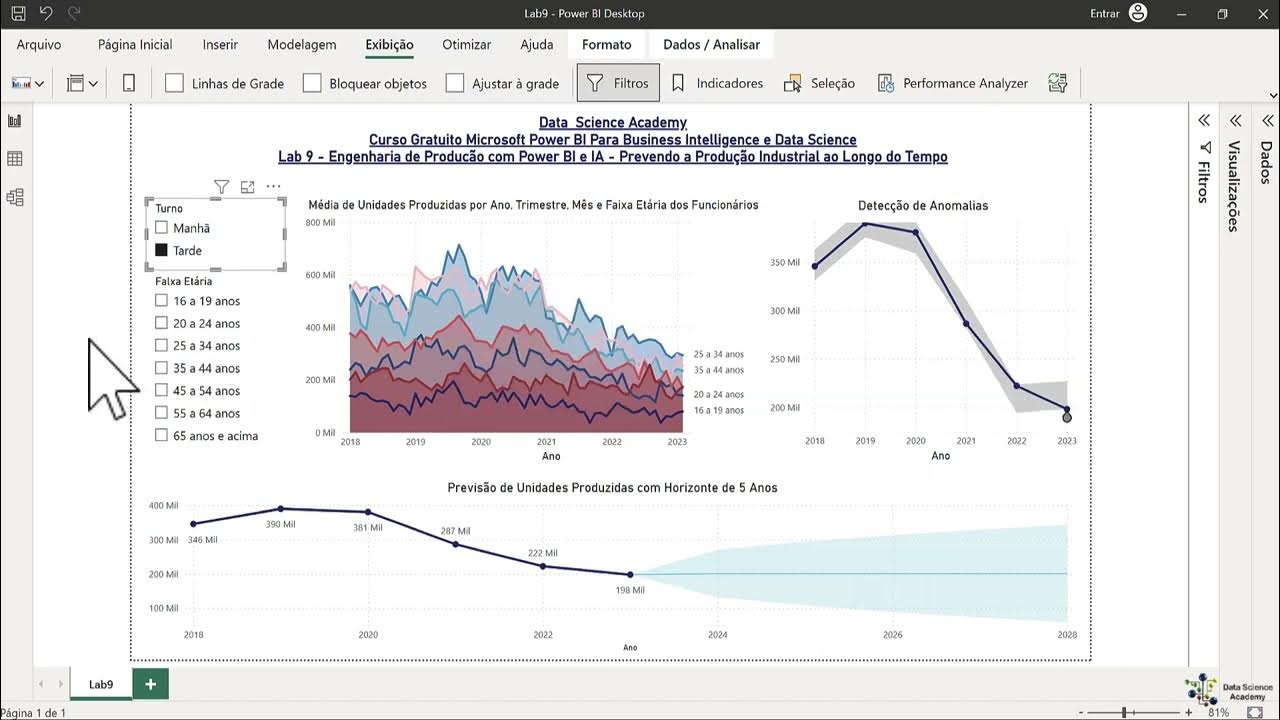Click zoom in plus button

tap(1189, 713)
